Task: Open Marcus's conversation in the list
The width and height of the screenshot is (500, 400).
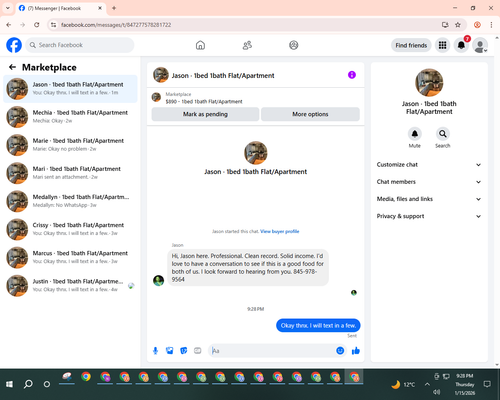Action: click(70, 257)
